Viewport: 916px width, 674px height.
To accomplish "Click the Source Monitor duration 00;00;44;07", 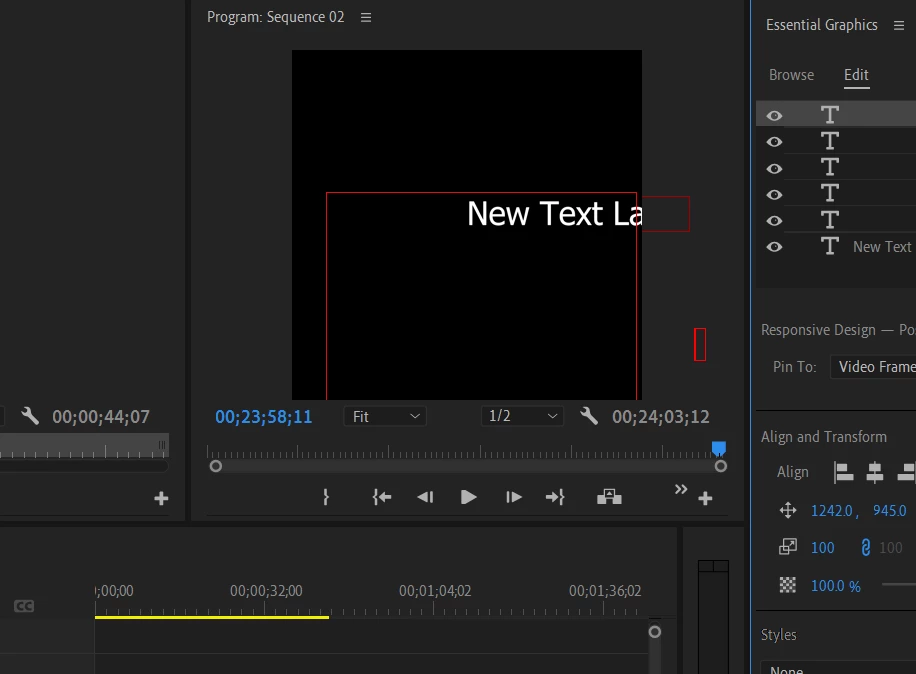I will 101,416.
